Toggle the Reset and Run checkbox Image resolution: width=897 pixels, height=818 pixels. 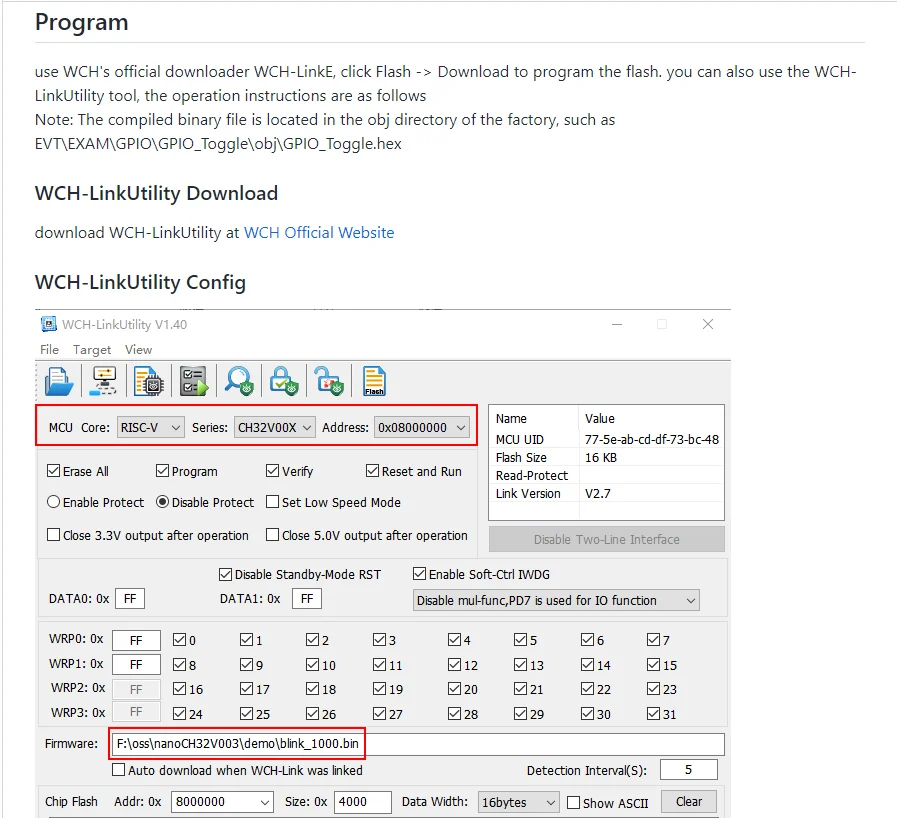click(x=372, y=471)
